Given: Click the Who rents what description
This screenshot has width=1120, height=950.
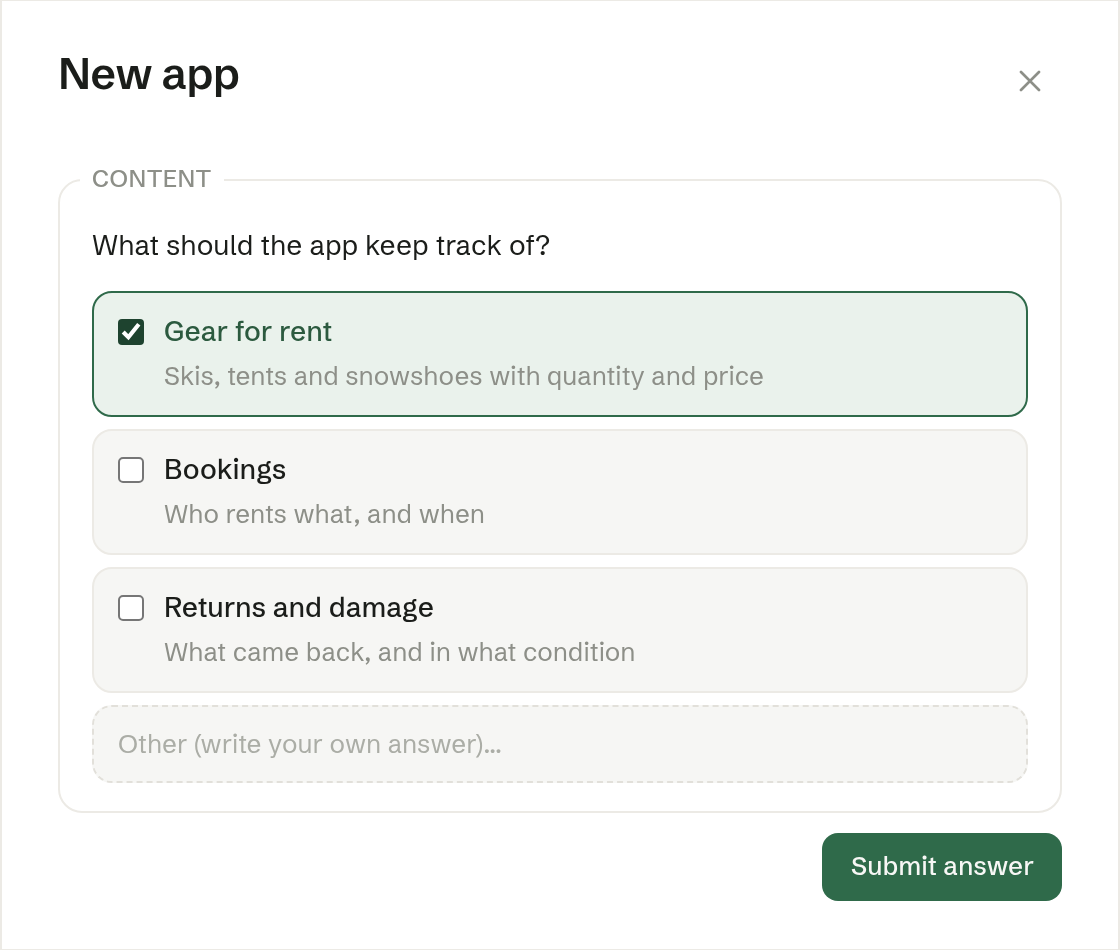Looking at the screenshot, I should pyautogui.click(x=324, y=514).
